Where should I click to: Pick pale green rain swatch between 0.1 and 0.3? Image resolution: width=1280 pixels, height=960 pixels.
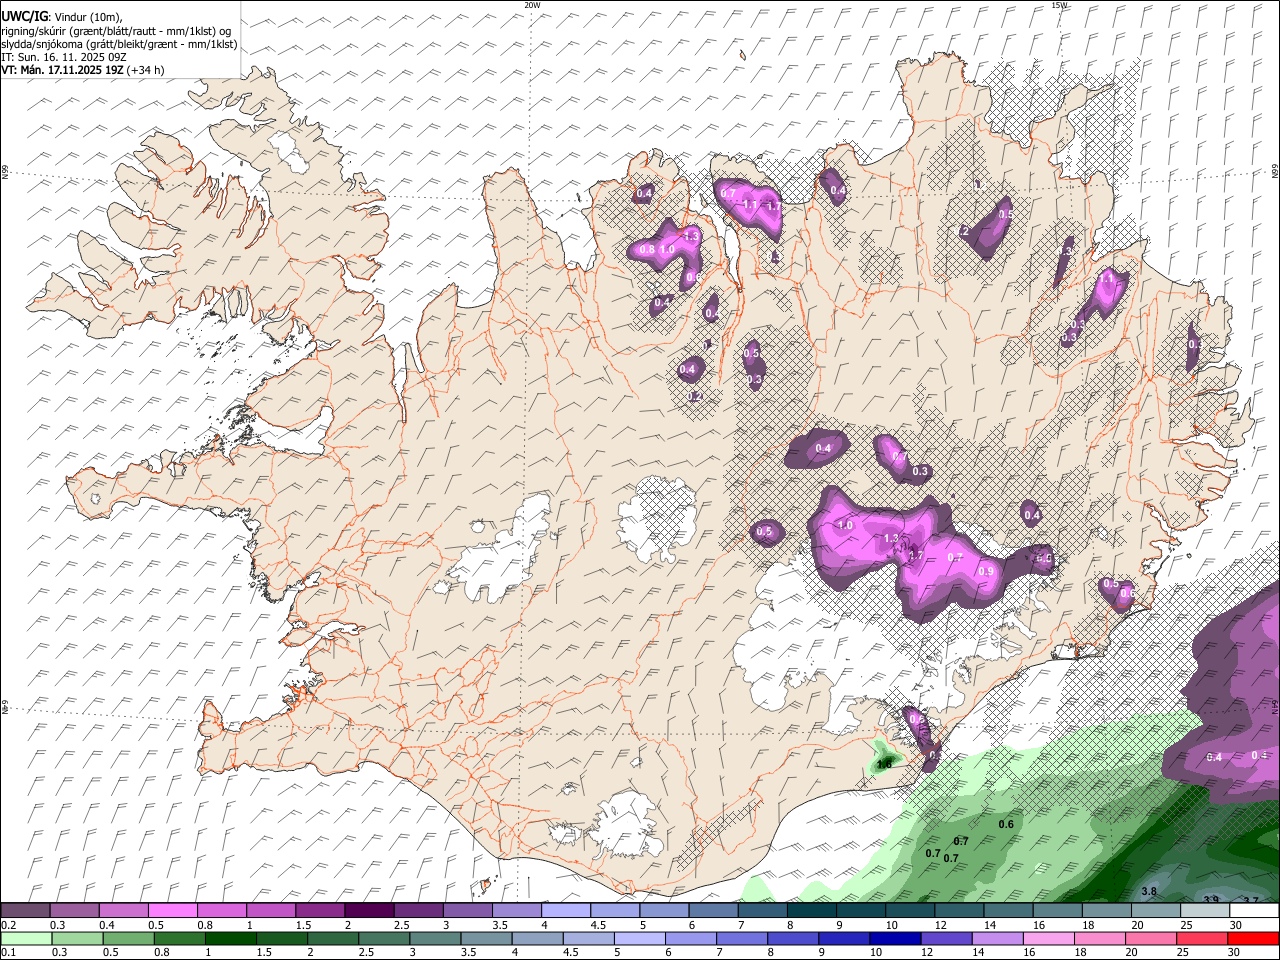click(x=26, y=939)
